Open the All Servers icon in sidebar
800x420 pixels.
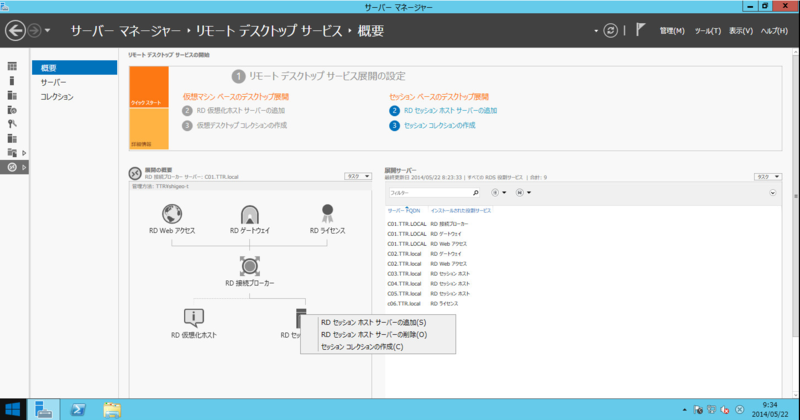pyautogui.click(x=12, y=95)
